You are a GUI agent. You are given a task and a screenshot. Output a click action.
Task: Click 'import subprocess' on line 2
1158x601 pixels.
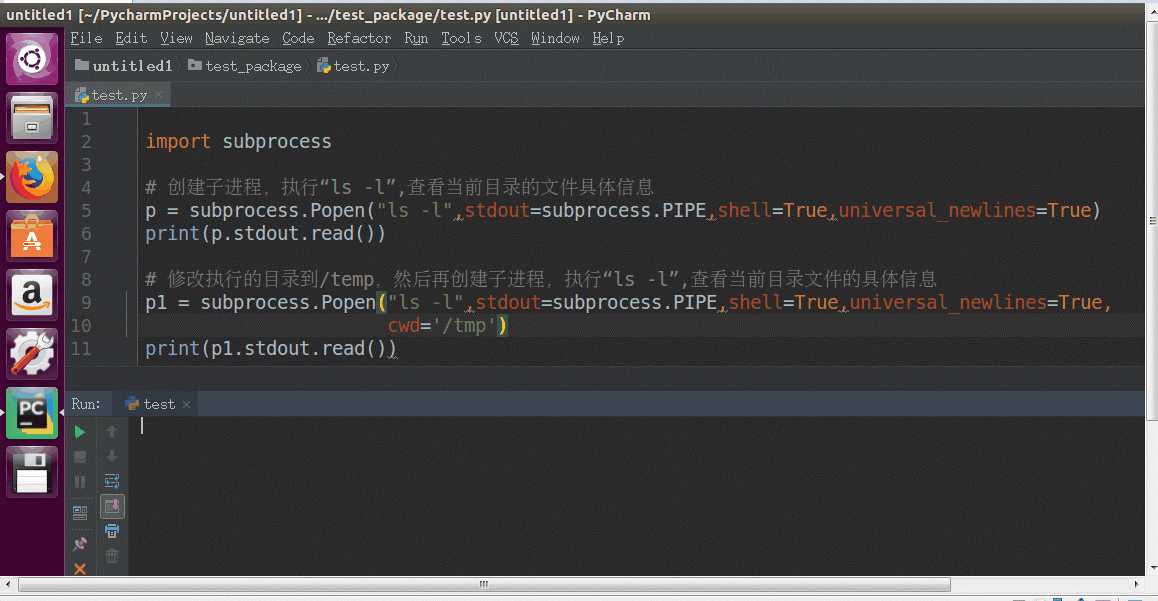click(238, 142)
